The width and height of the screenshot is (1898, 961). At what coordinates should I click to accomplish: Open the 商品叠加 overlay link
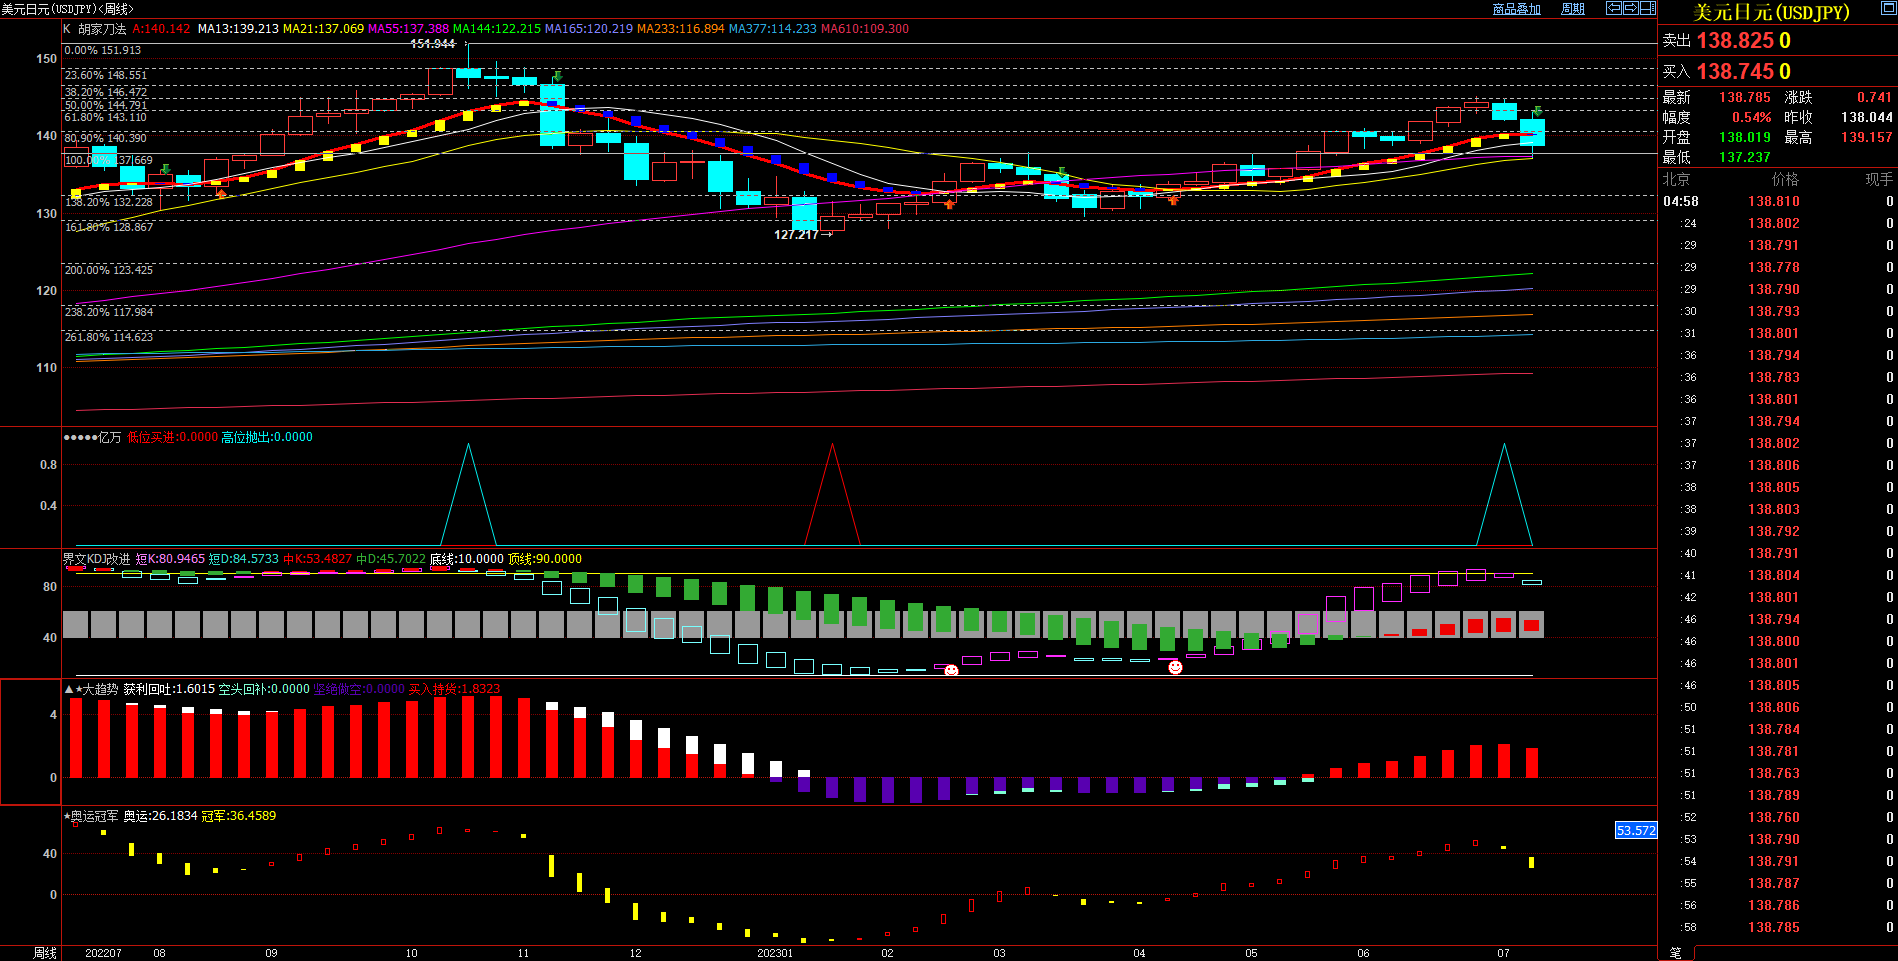point(1516,9)
